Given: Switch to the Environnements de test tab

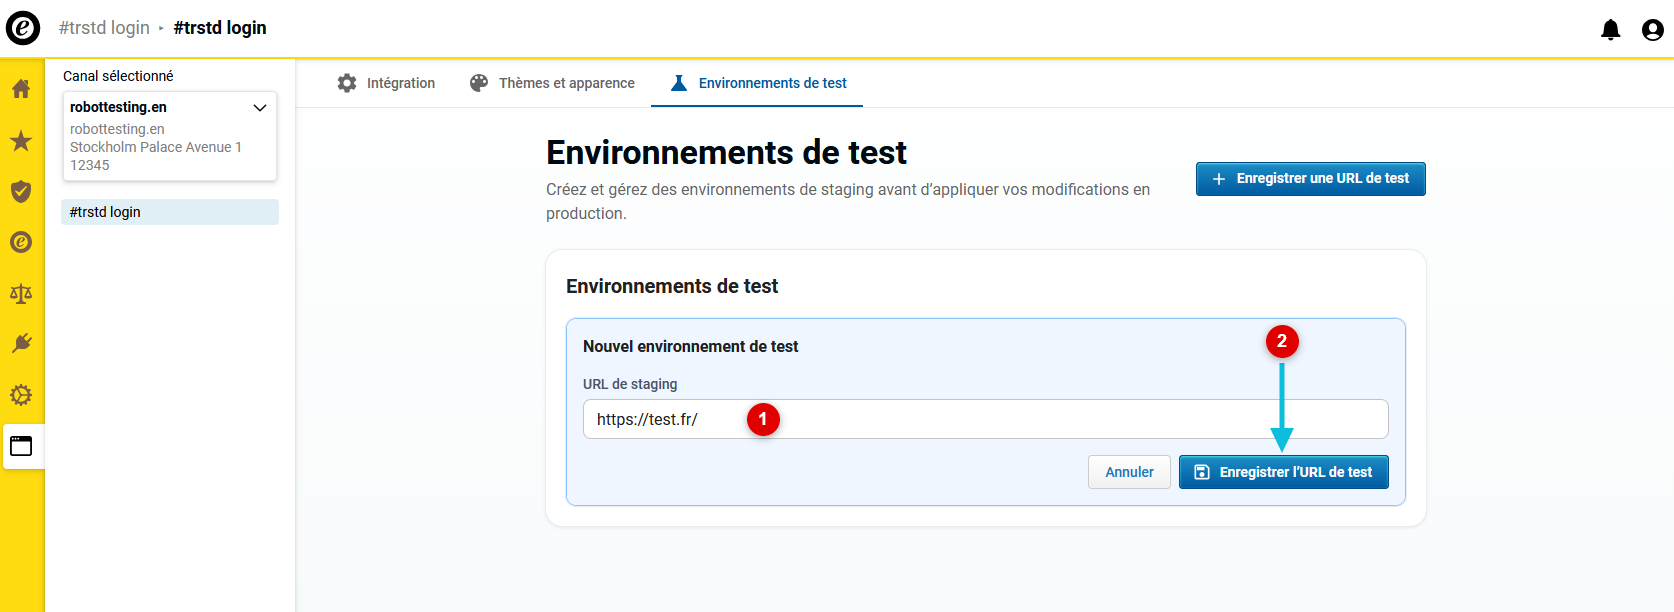Looking at the screenshot, I should (757, 83).
